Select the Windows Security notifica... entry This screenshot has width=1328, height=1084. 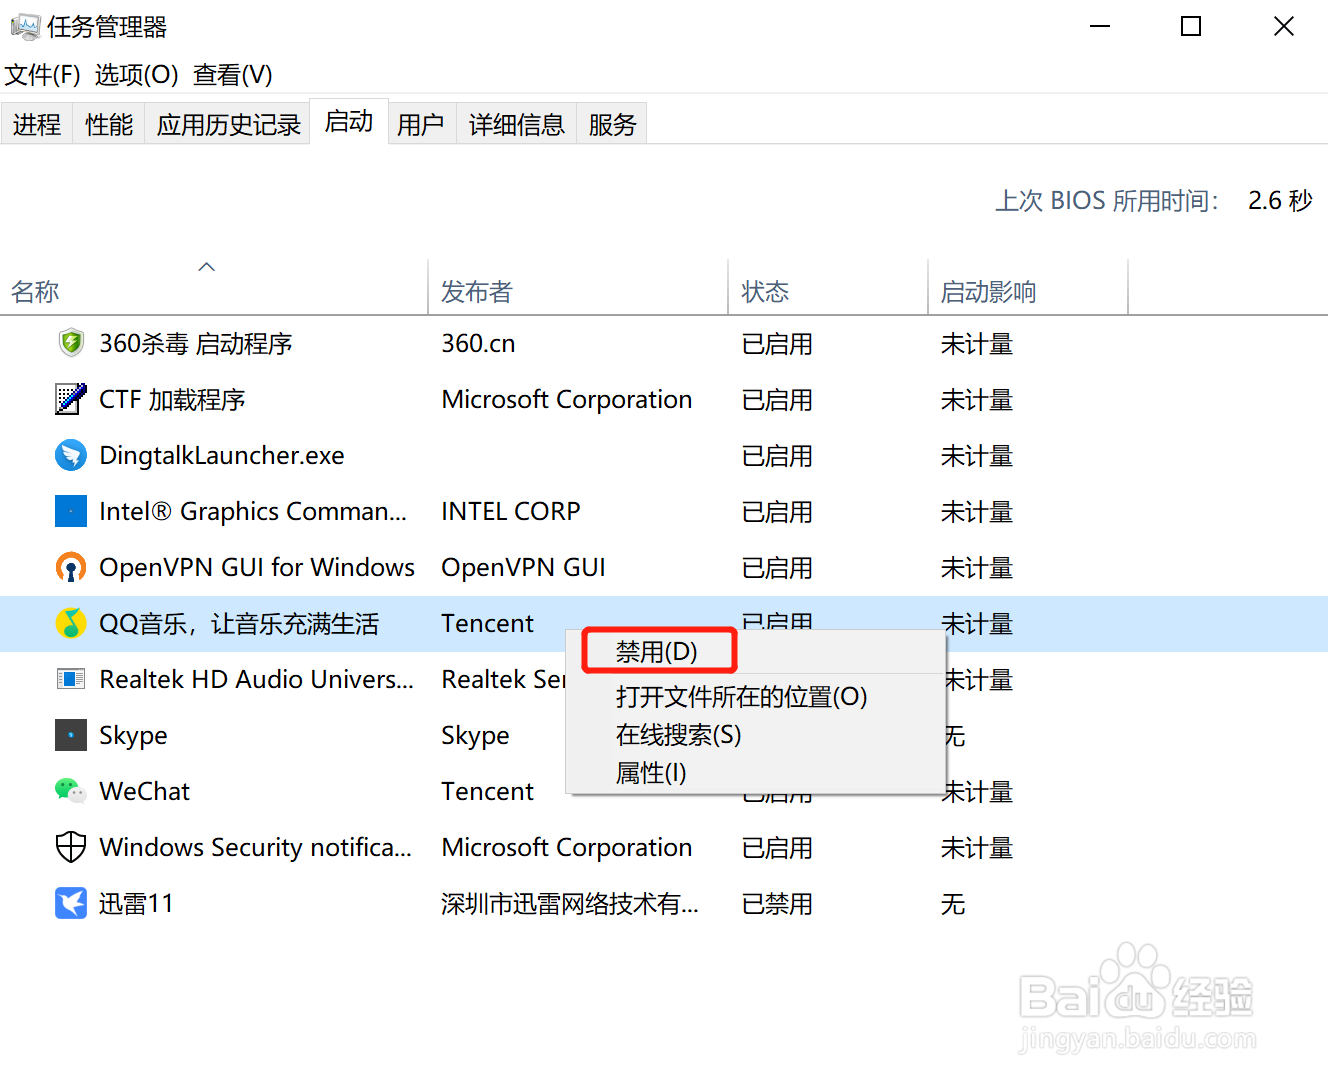point(255,848)
